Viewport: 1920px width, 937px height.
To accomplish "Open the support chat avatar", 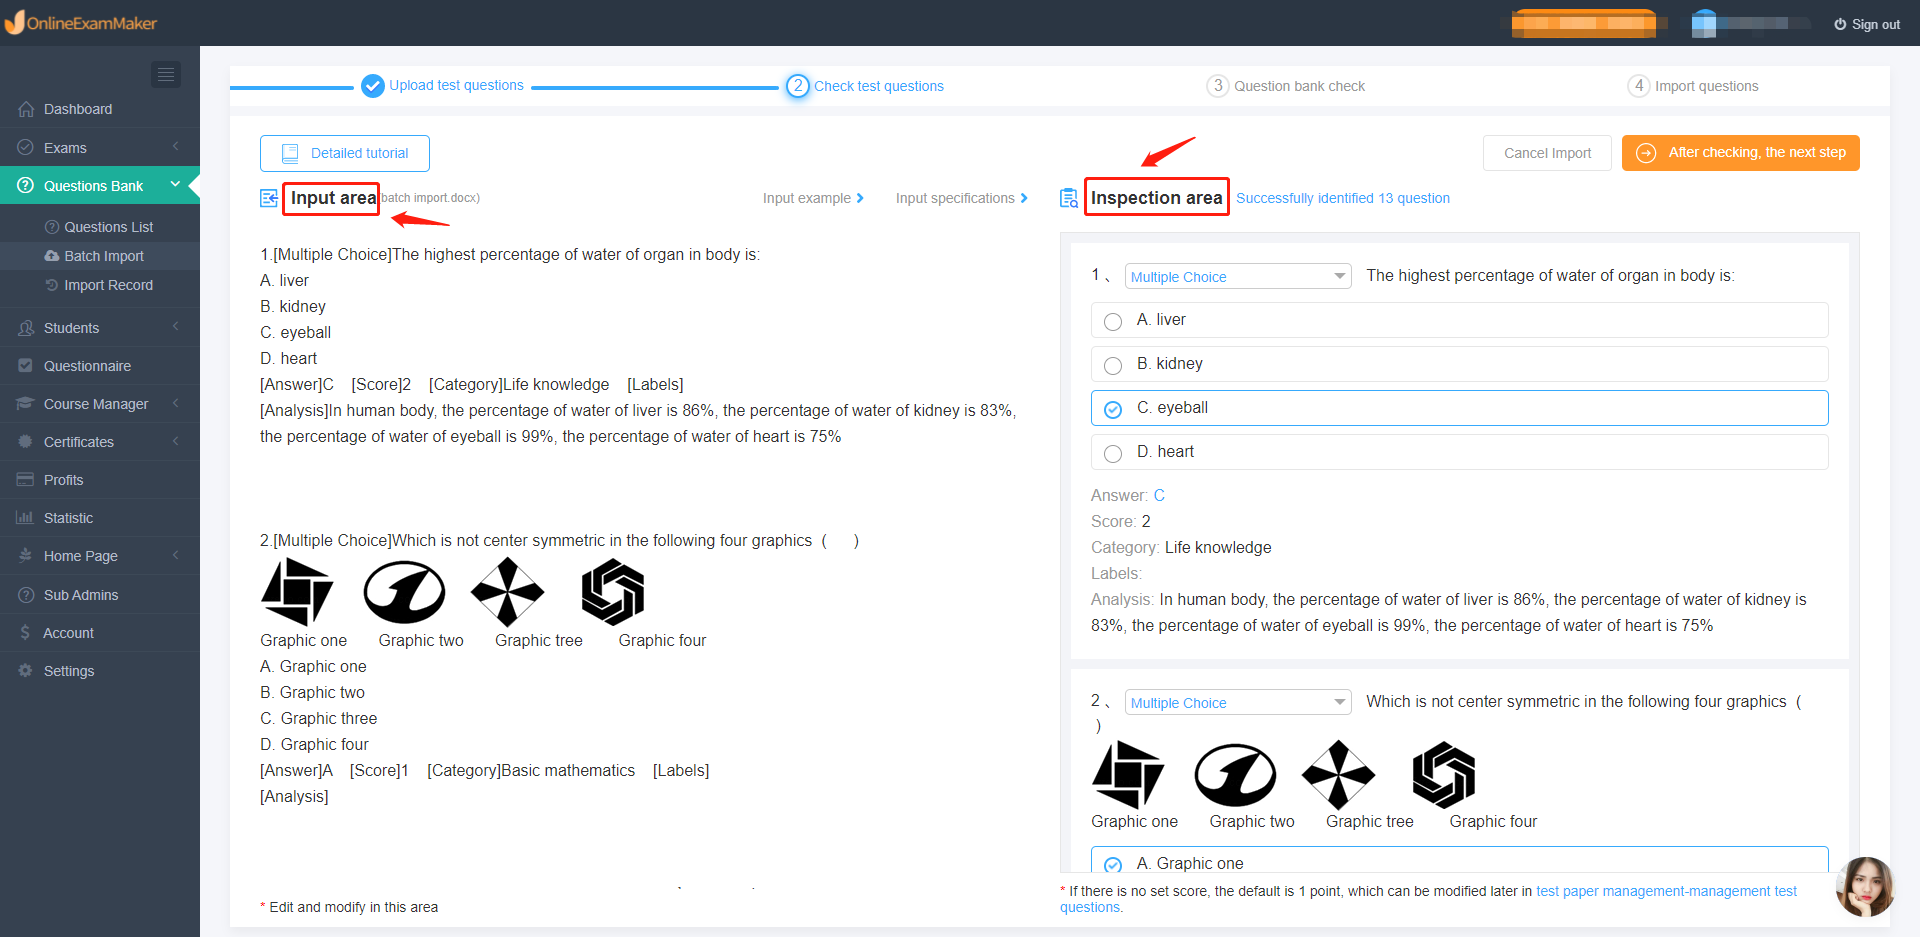I will (x=1865, y=887).
